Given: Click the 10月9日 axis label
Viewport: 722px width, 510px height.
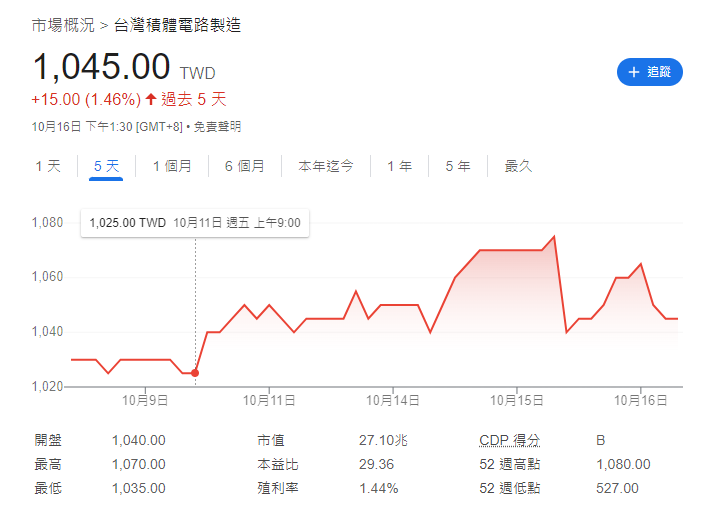Looking at the screenshot, I should coord(145,400).
